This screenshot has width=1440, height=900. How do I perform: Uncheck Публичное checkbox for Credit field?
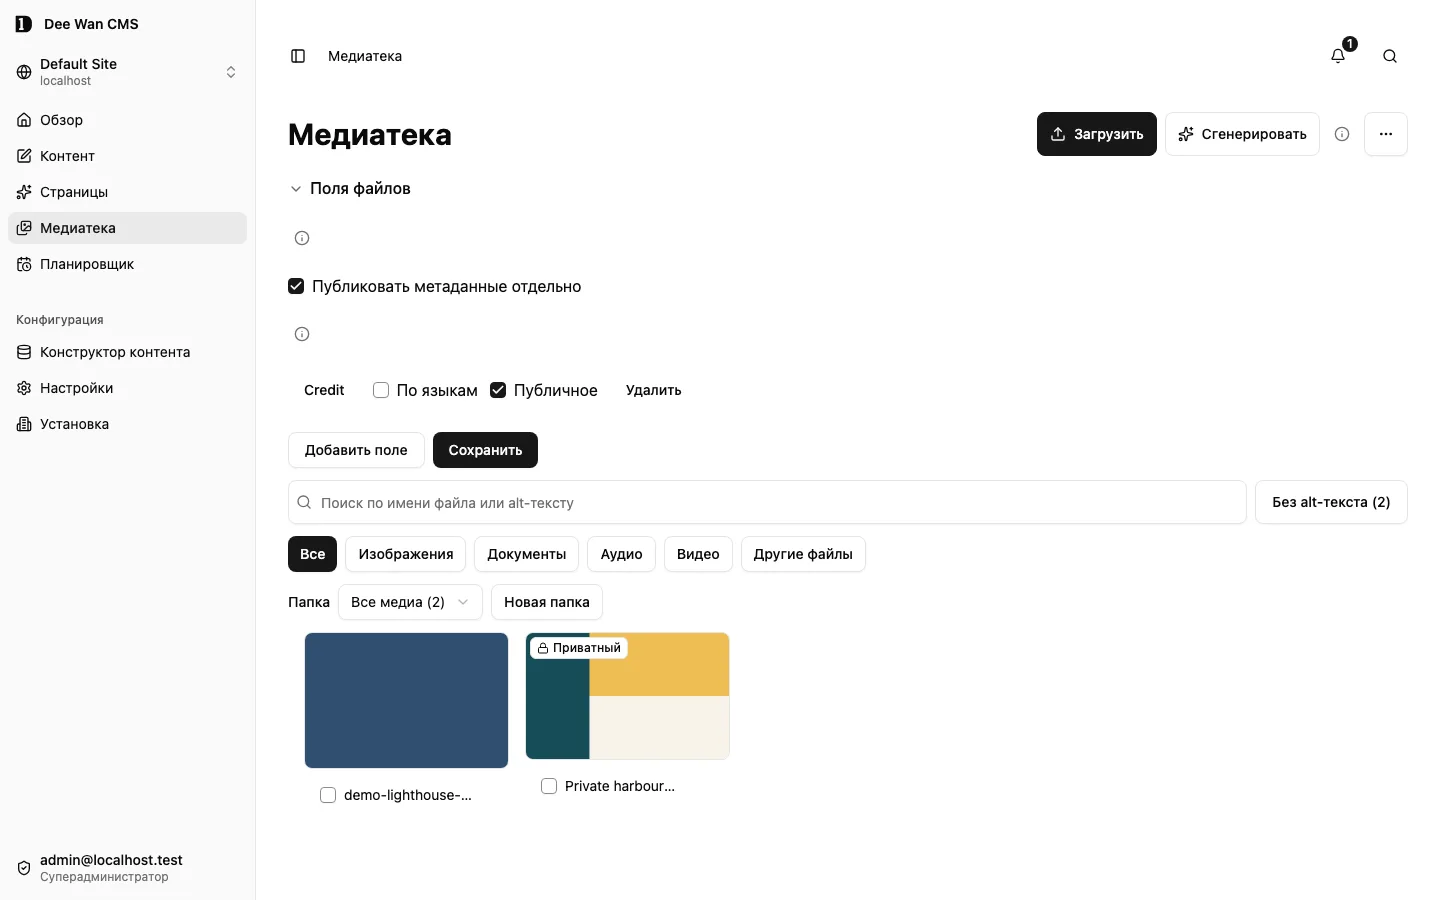(x=498, y=390)
